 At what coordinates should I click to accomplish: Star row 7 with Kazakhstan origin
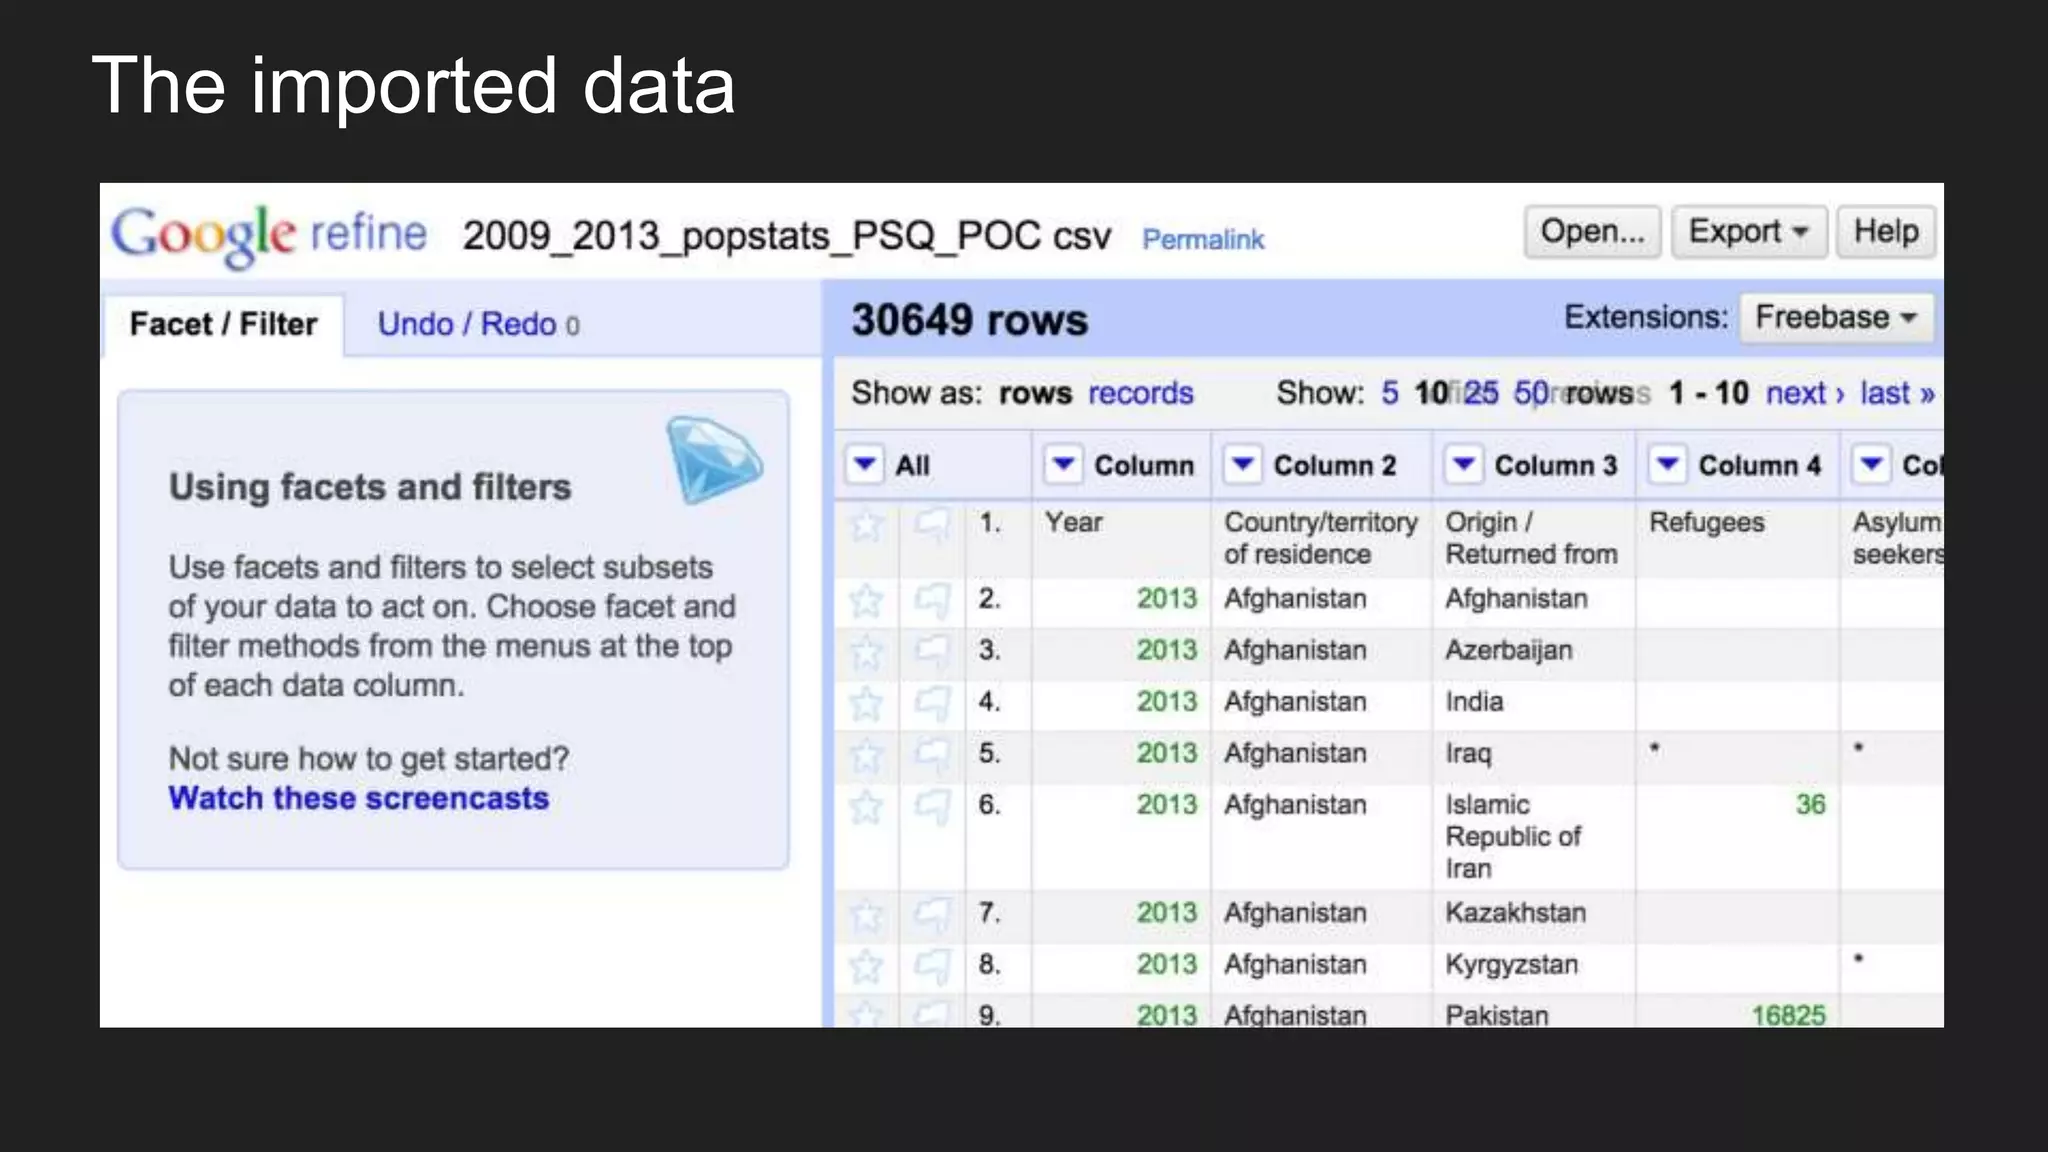pyautogui.click(x=866, y=915)
